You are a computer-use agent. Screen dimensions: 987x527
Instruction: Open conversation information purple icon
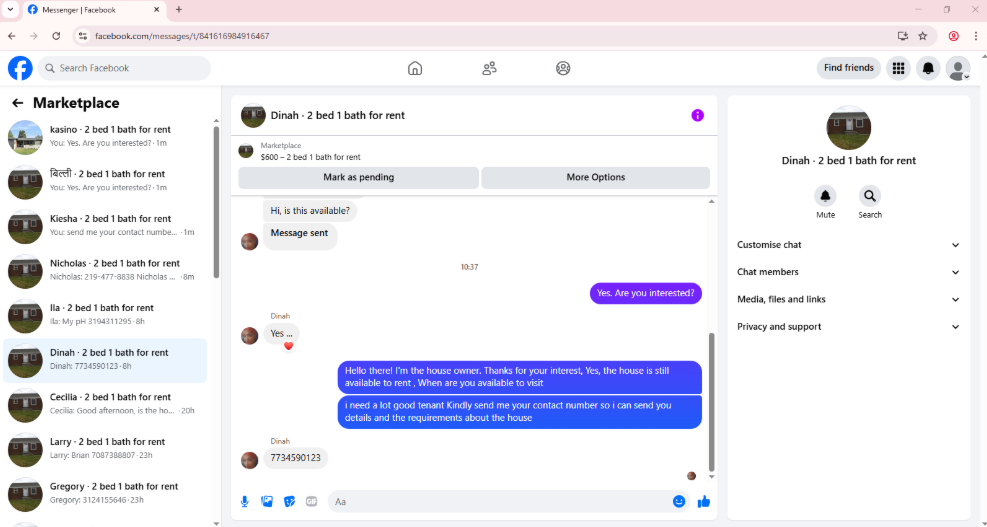click(x=697, y=115)
